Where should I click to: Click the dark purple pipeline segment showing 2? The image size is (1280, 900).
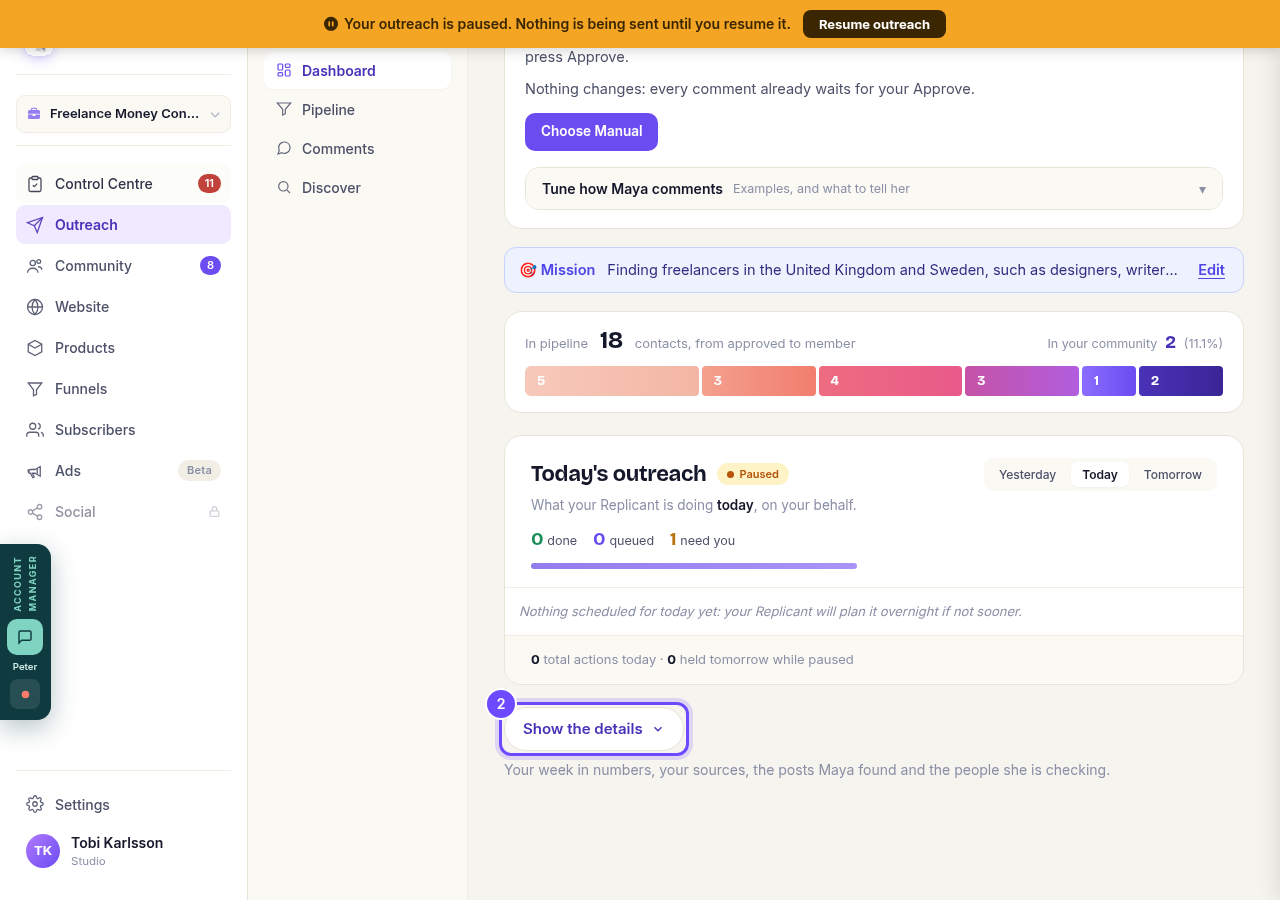click(1181, 381)
